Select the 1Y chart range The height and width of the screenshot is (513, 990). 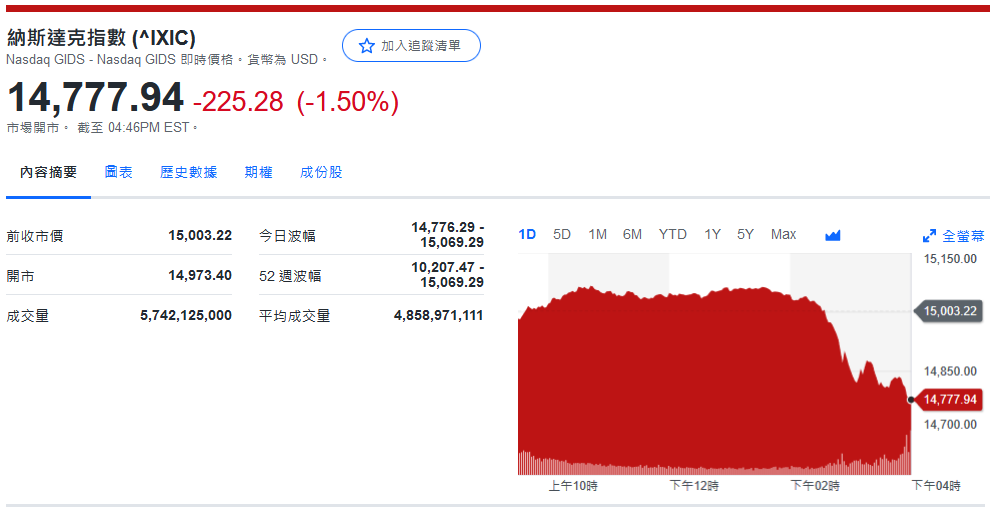point(712,235)
